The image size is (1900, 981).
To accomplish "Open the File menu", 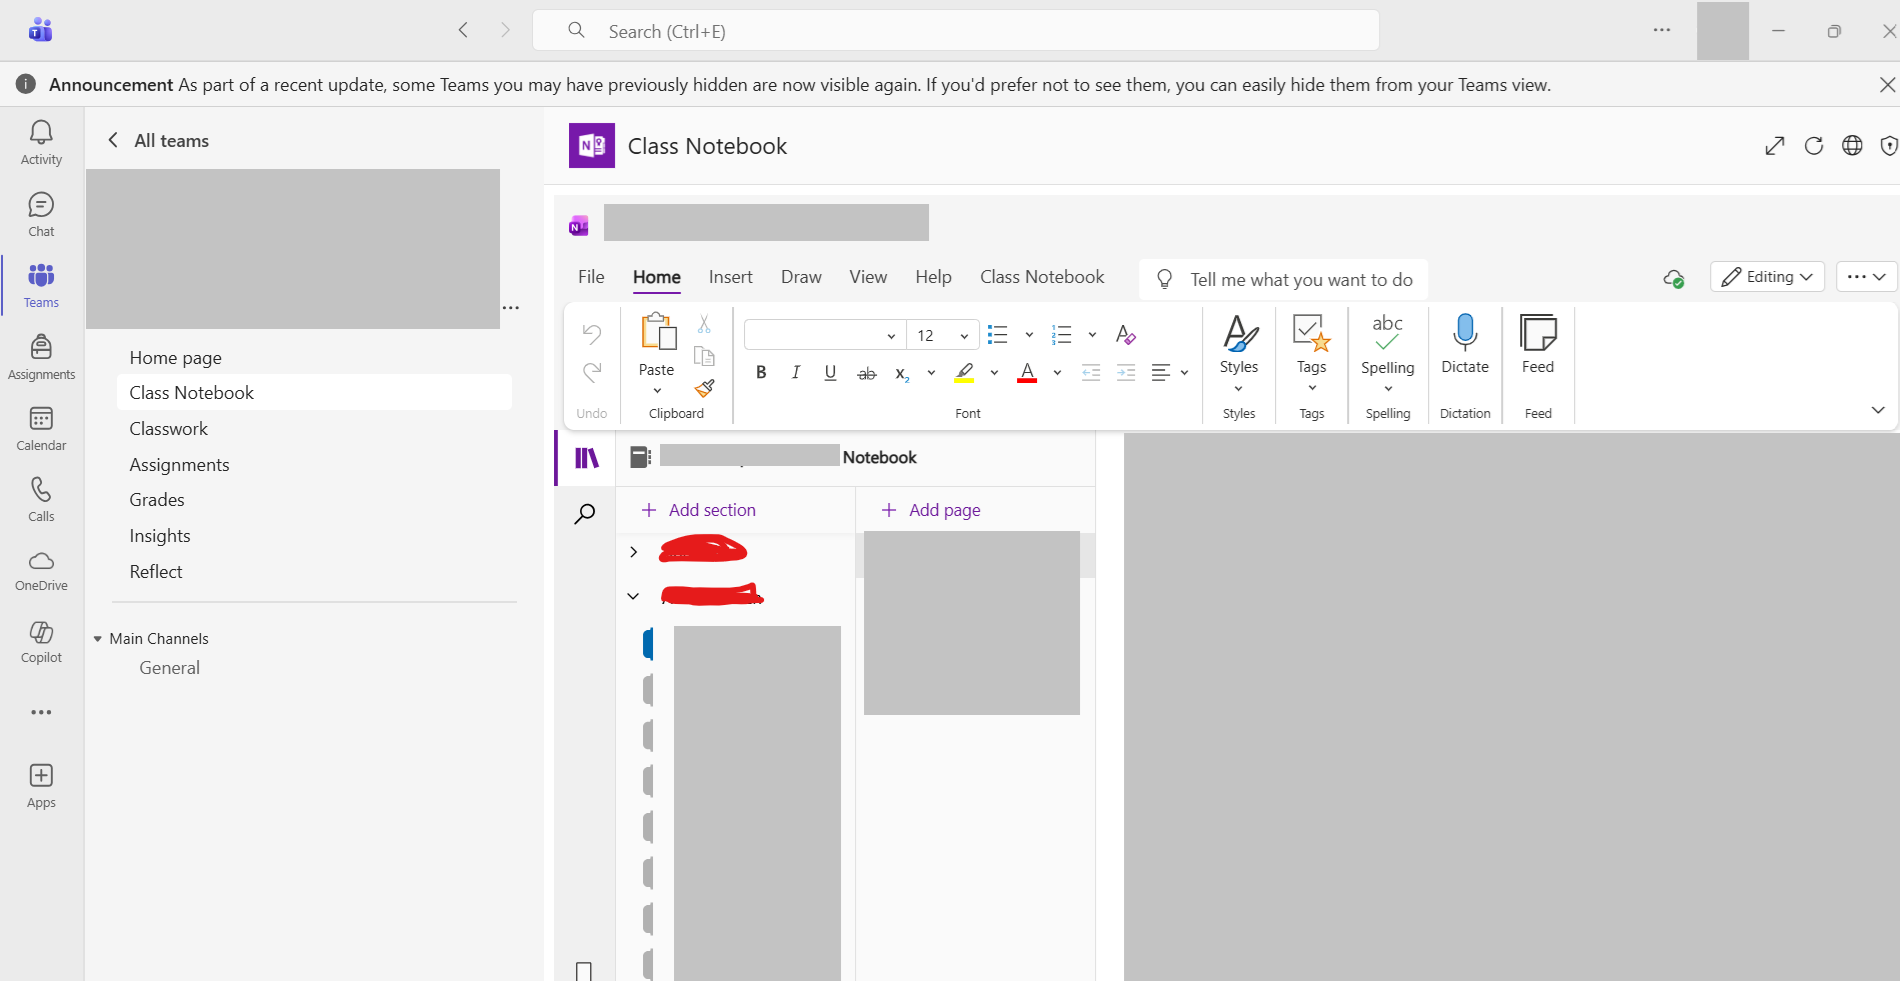I will (x=591, y=277).
